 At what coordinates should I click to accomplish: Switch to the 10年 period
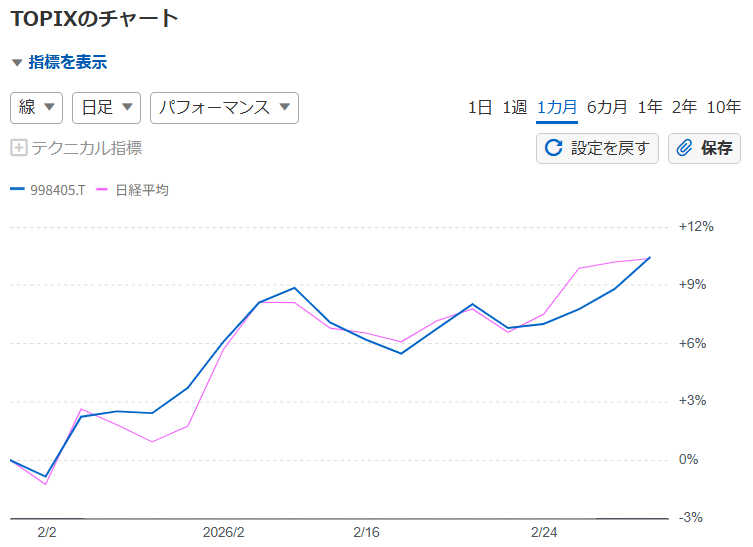click(723, 107)
